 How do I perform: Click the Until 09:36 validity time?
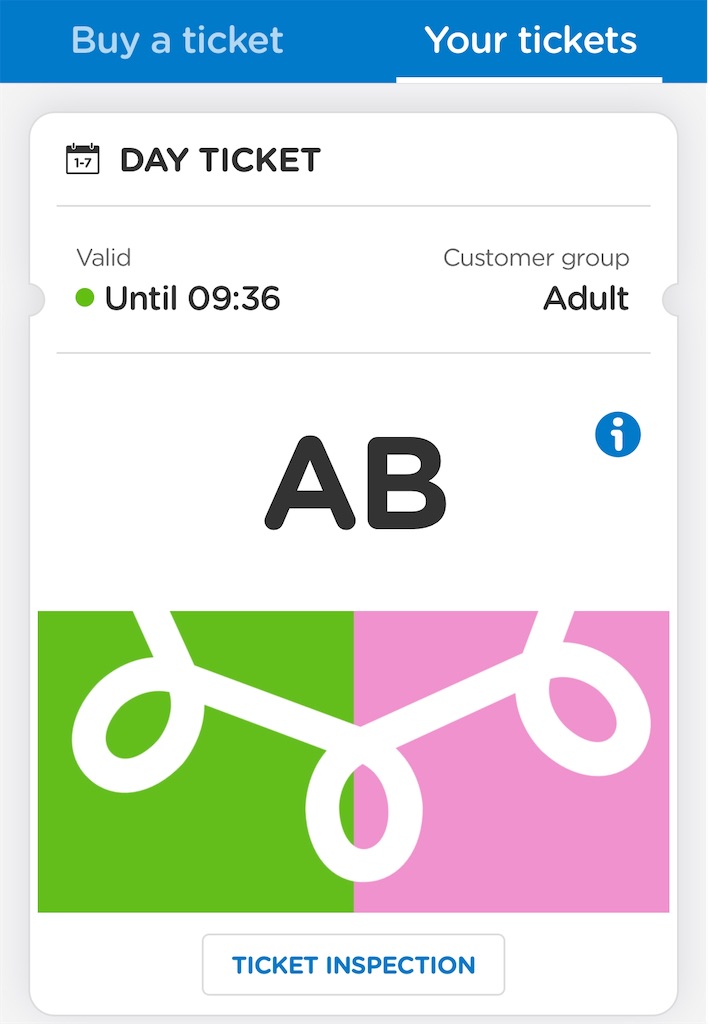click(193, 298)
